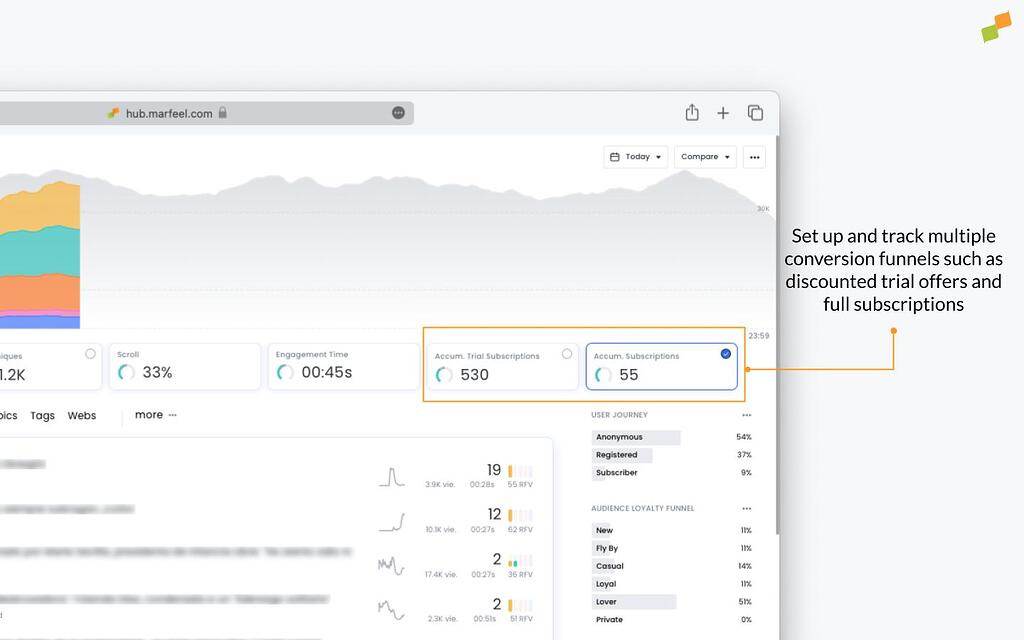Deselect the Accum. Subscriptions checked toggle
Viewport: 1024px width, 640px height.
coord(726,354)
